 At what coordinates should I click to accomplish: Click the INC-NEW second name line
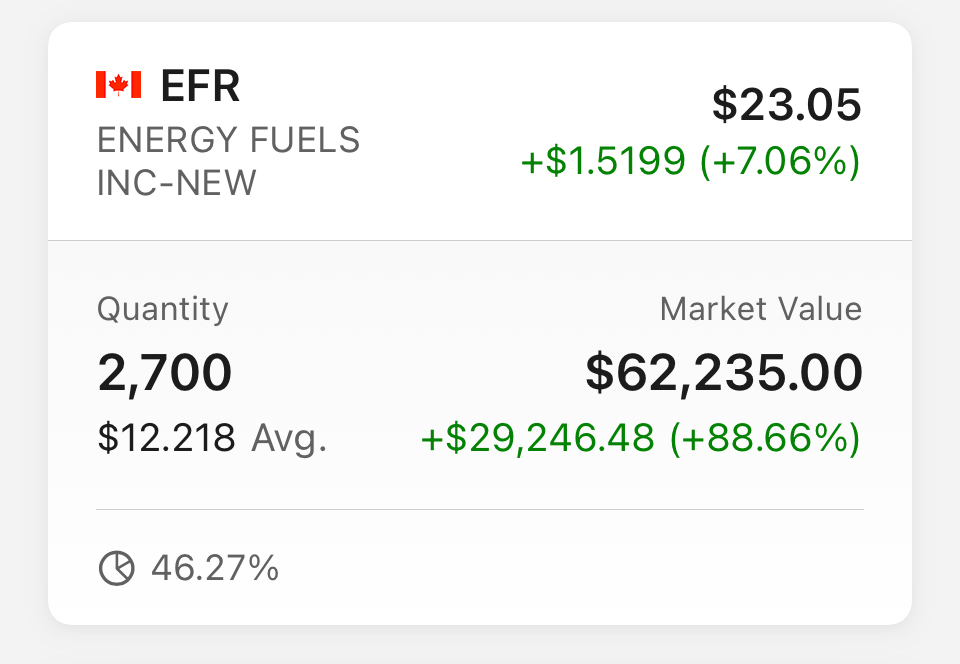(176, 182)
